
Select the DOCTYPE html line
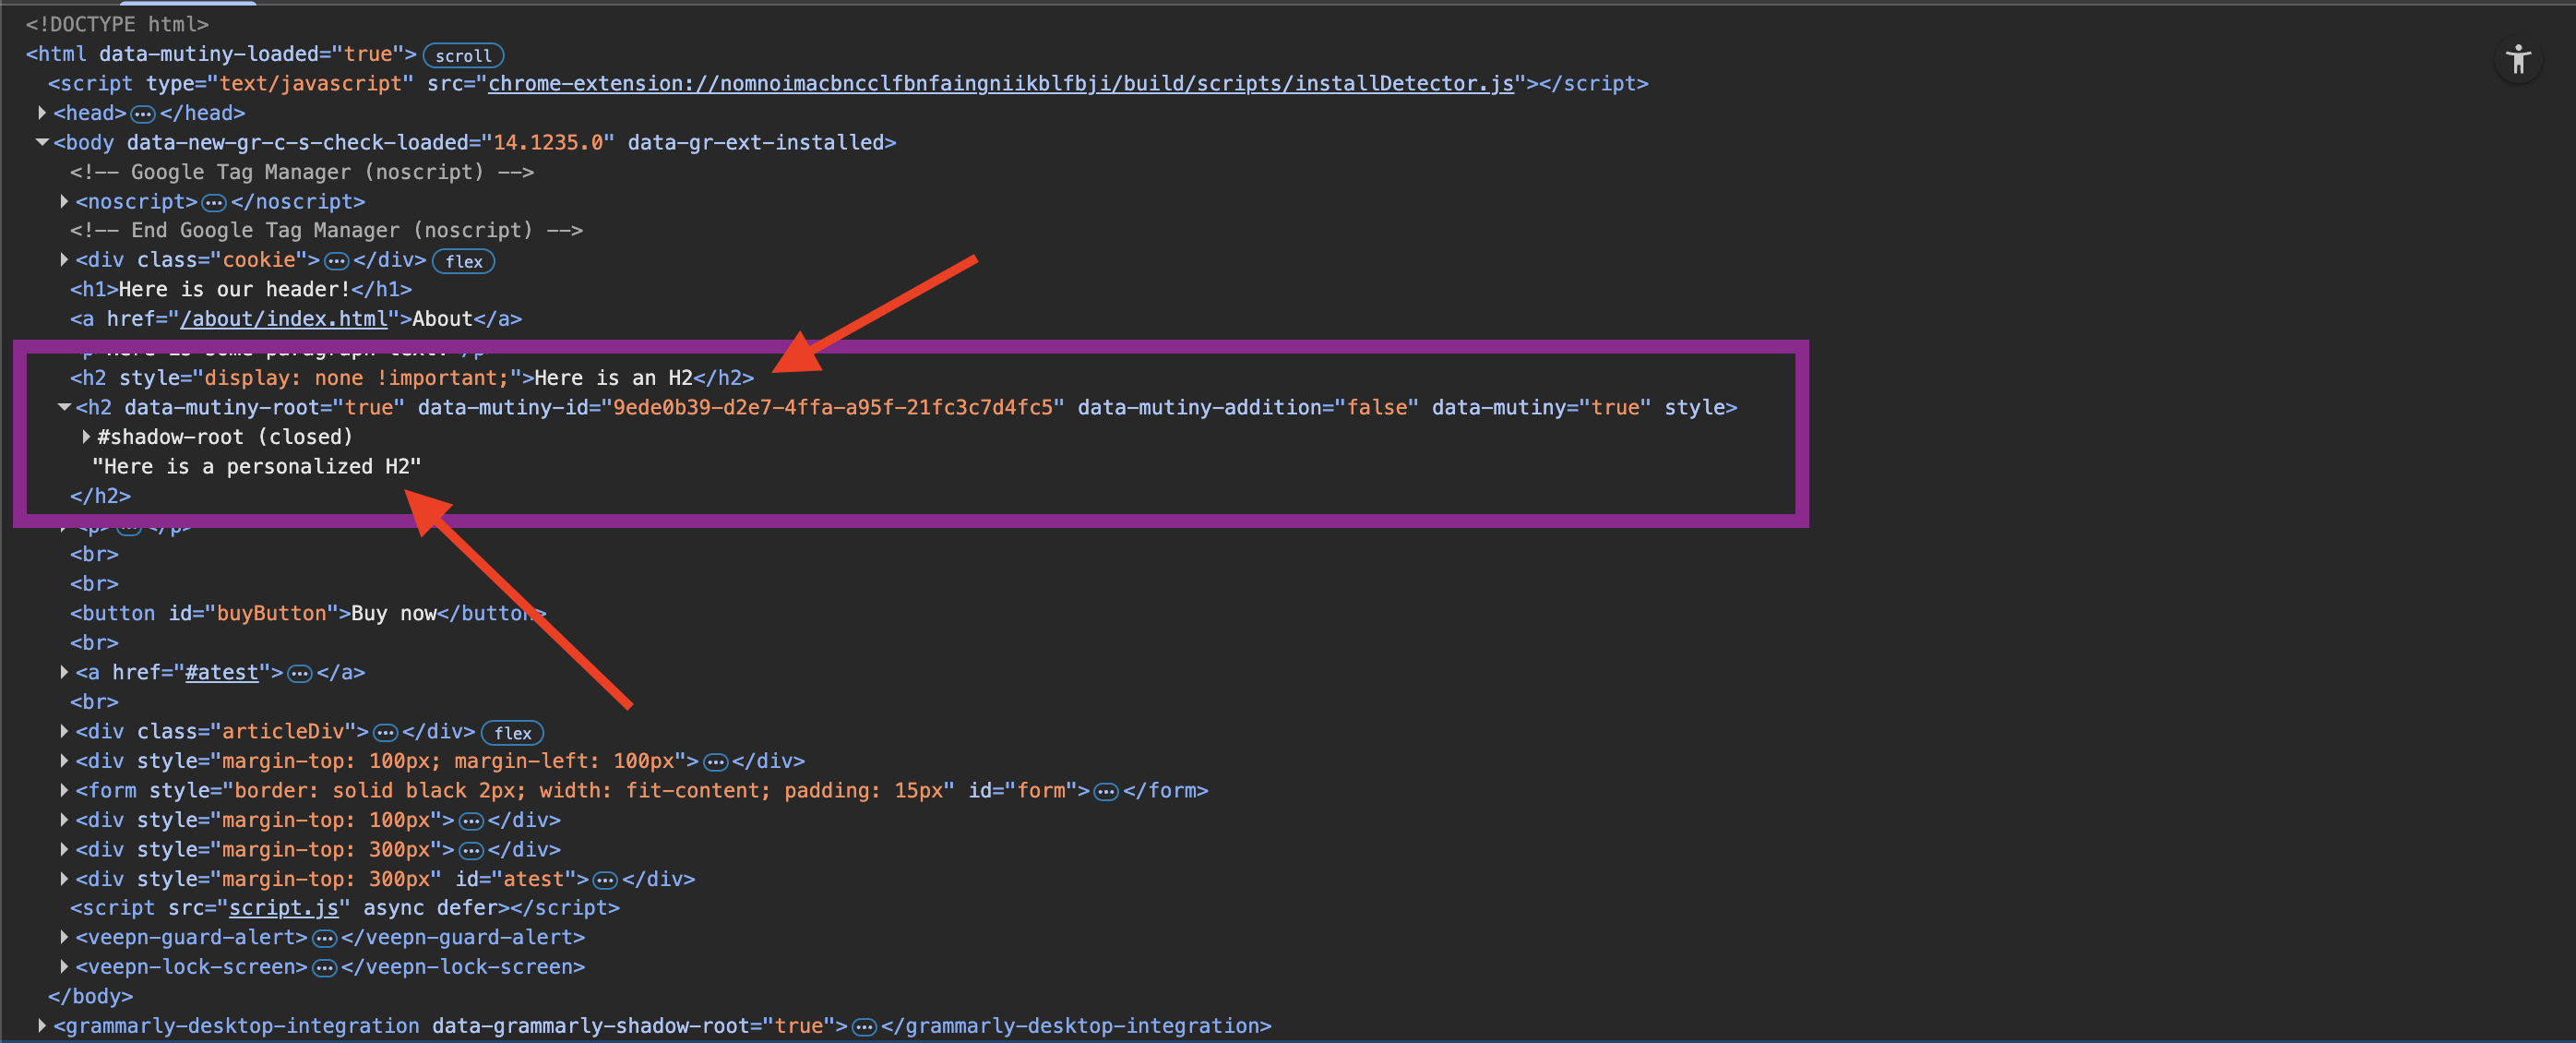[117, 24]
